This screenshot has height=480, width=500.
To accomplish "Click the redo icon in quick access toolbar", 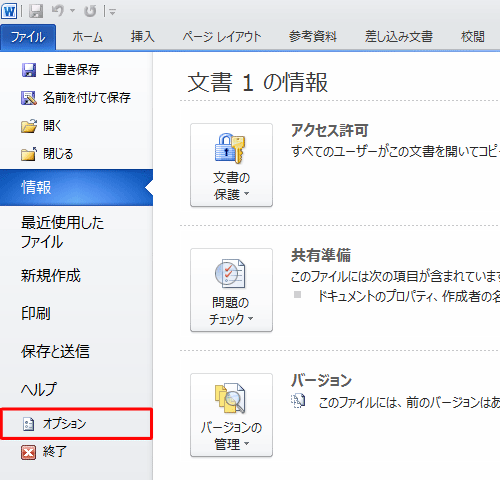I will 90,11.
